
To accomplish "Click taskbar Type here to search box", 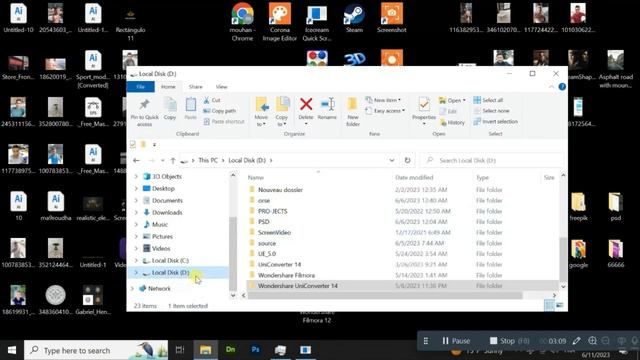I will pos(96,350).
